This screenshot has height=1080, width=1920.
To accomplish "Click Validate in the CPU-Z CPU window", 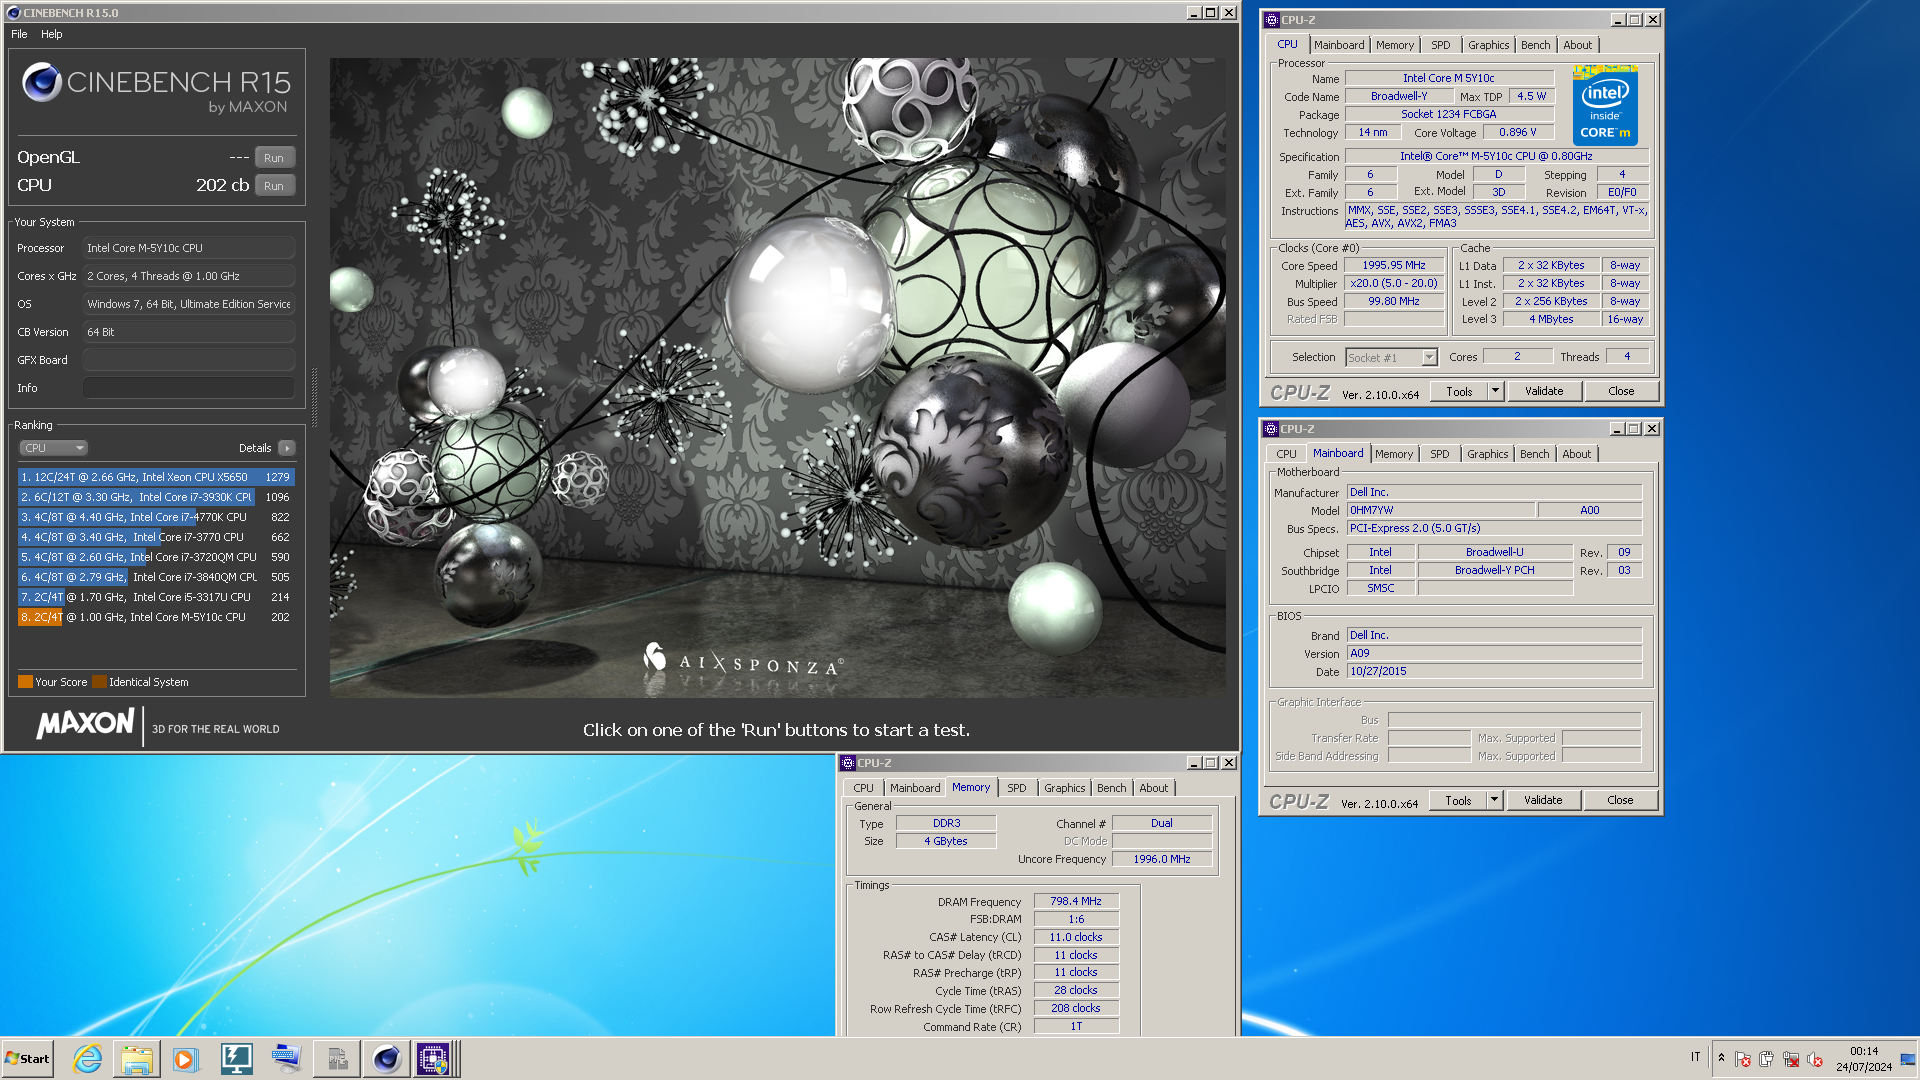I will click(1544, 391).
